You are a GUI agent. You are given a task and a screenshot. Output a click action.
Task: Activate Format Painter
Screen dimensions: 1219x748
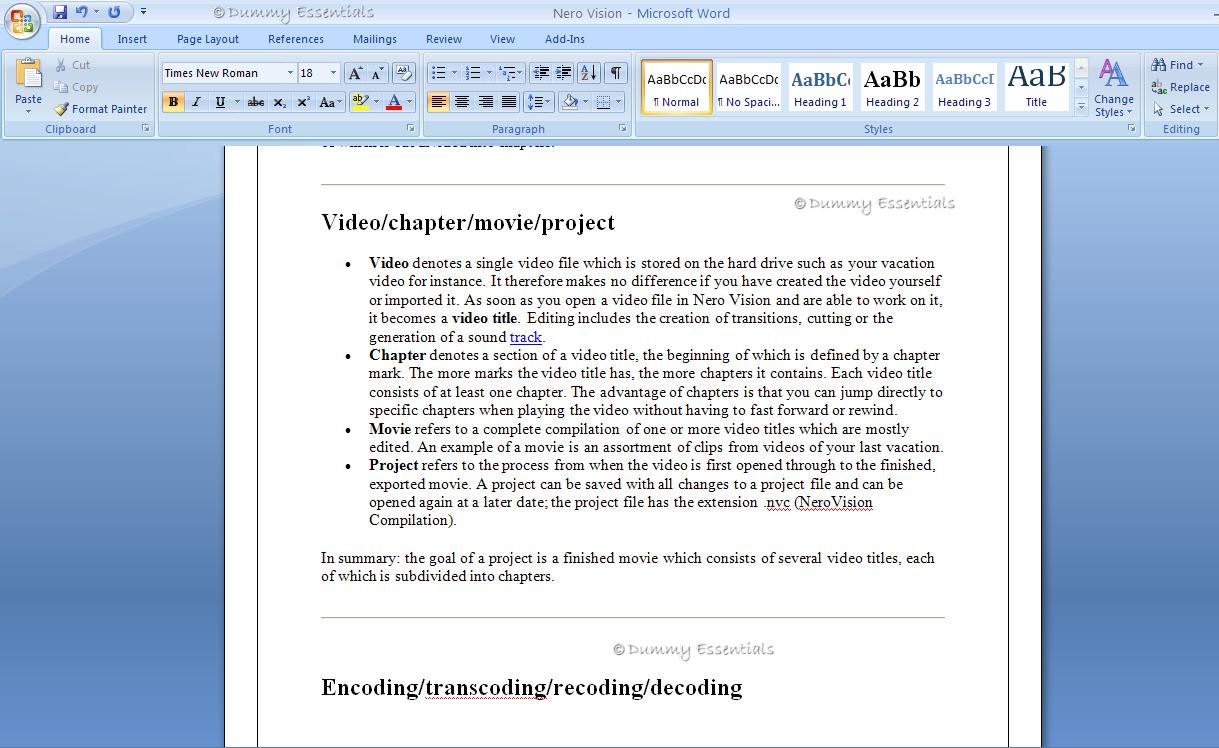click(100, 109)
